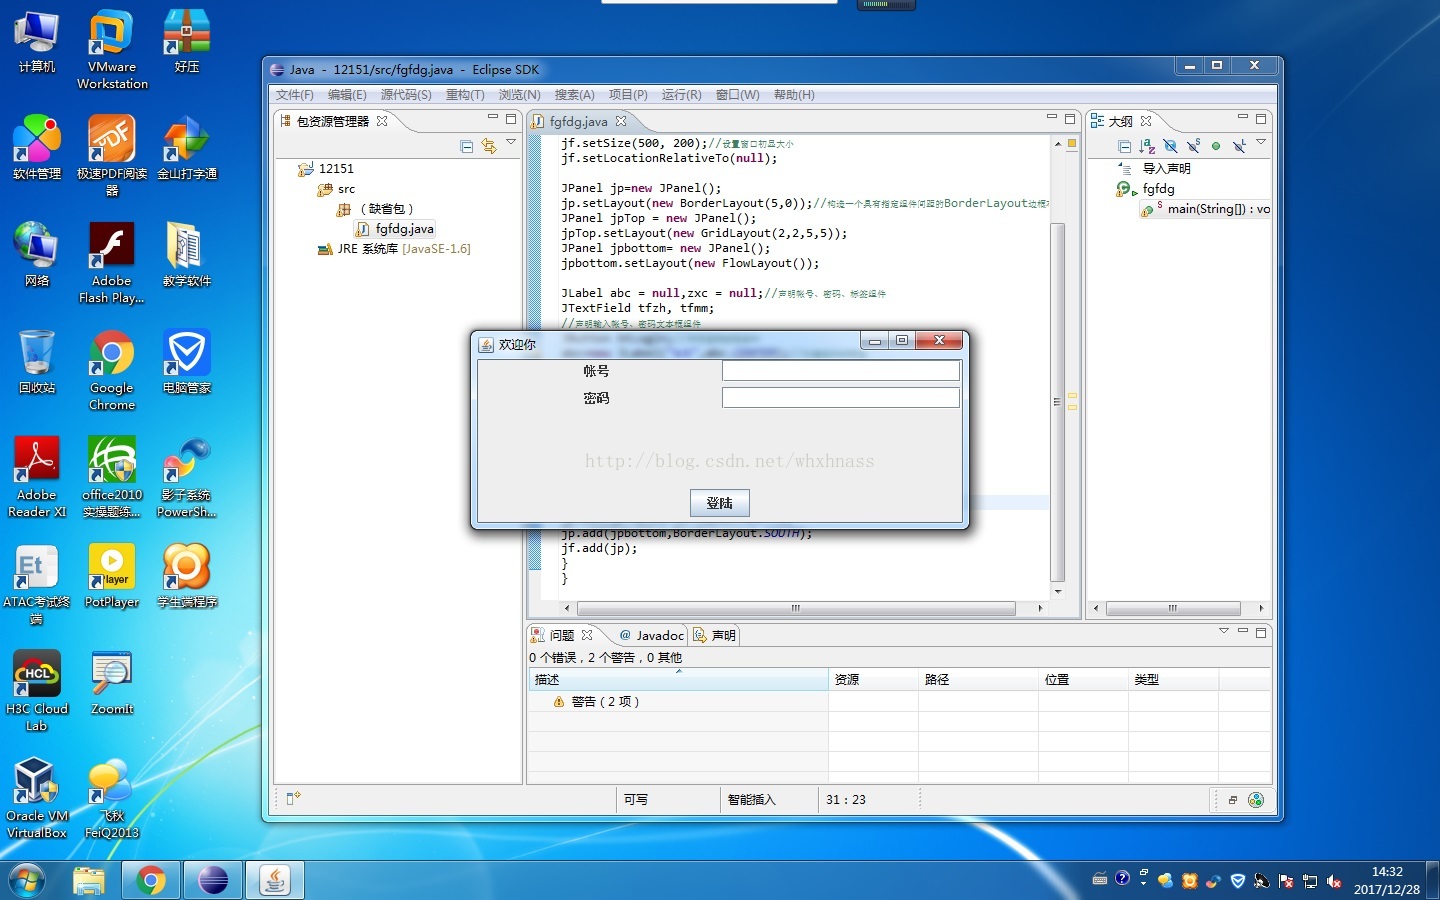This screenshot has width=1440, height=900.
Task: Open Adobe Reader XI desktop icon
Action: [37, 477]
